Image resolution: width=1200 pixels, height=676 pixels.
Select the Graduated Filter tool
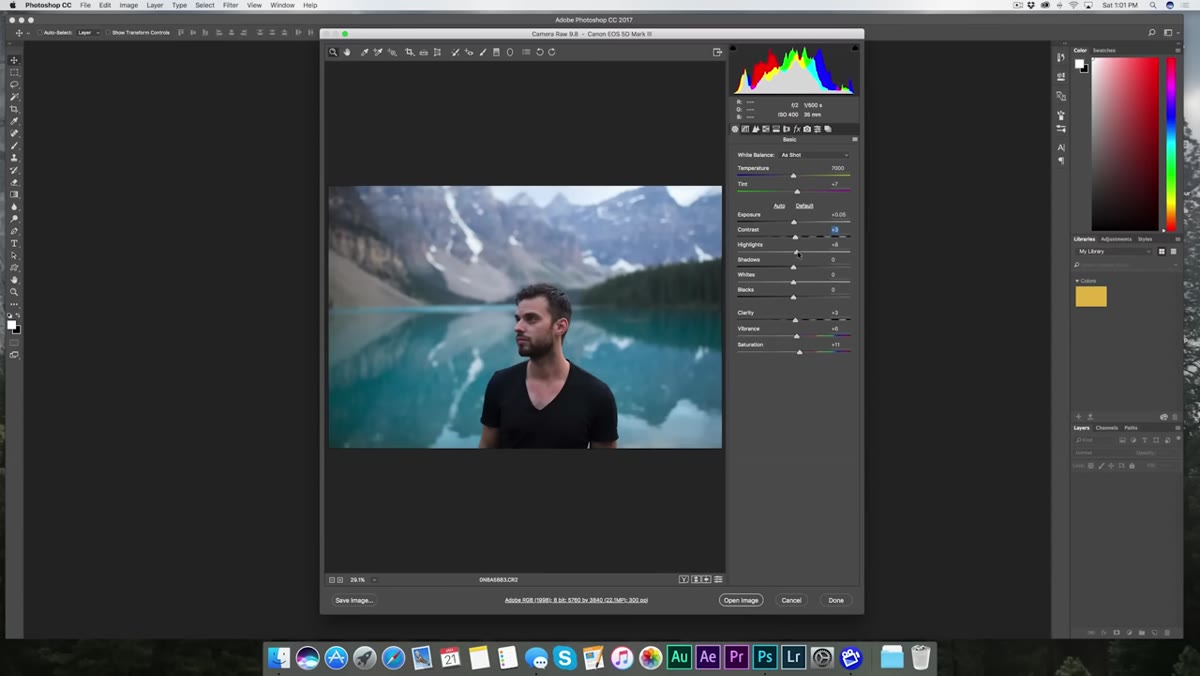496,52
